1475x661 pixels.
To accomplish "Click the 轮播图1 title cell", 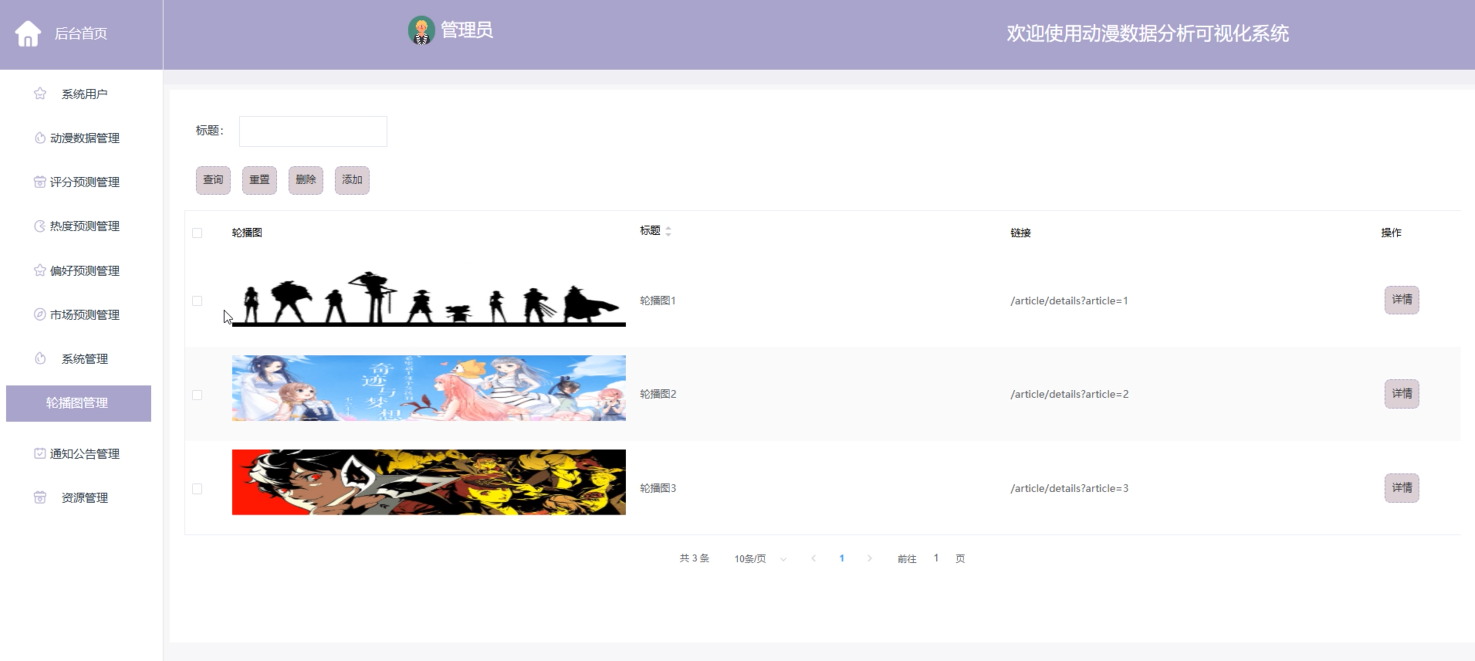I will (658, 301).
